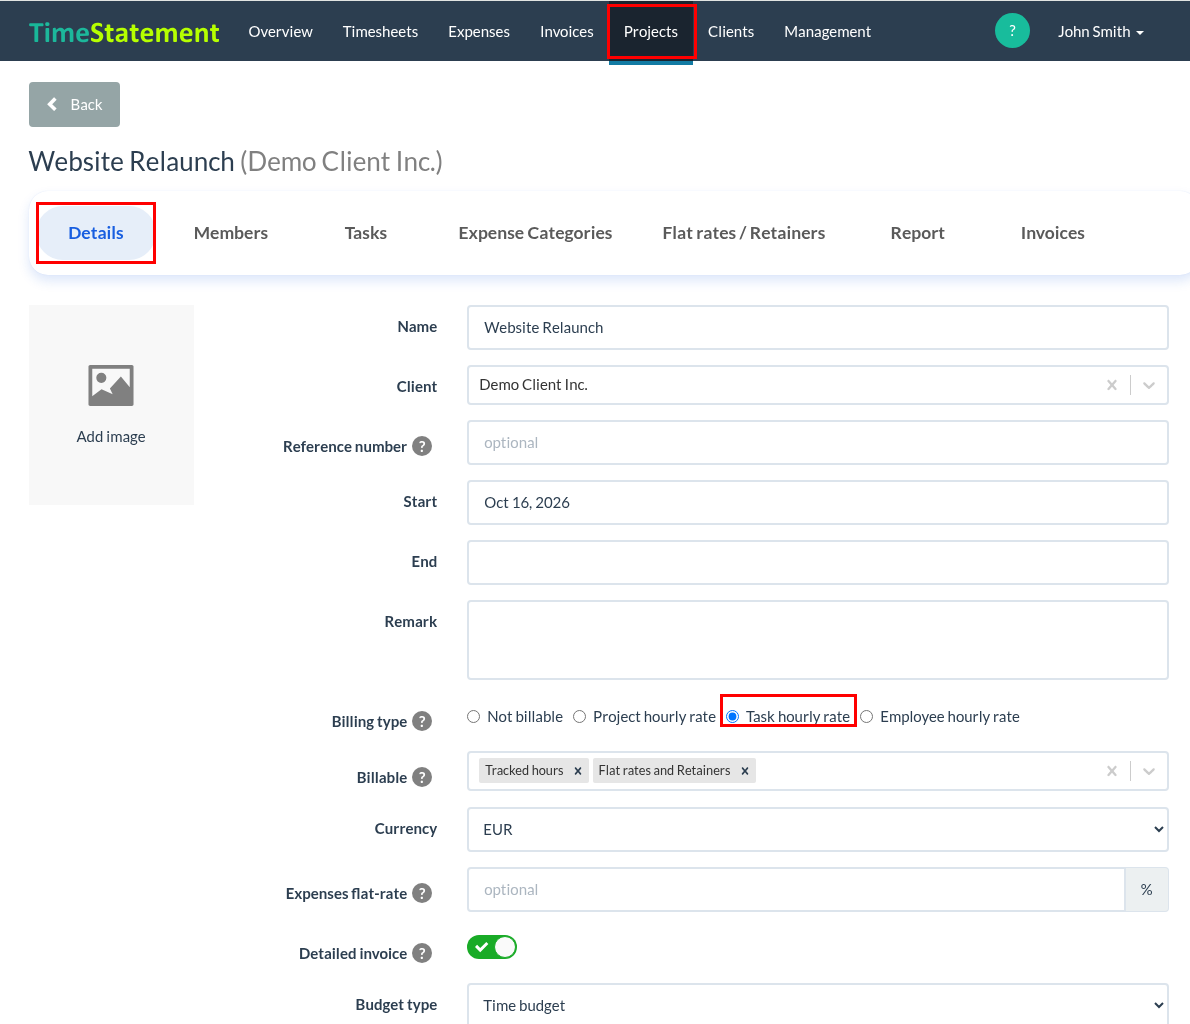
Task: Toggle the Detailed invoice switch
Action: click(492, 947)
